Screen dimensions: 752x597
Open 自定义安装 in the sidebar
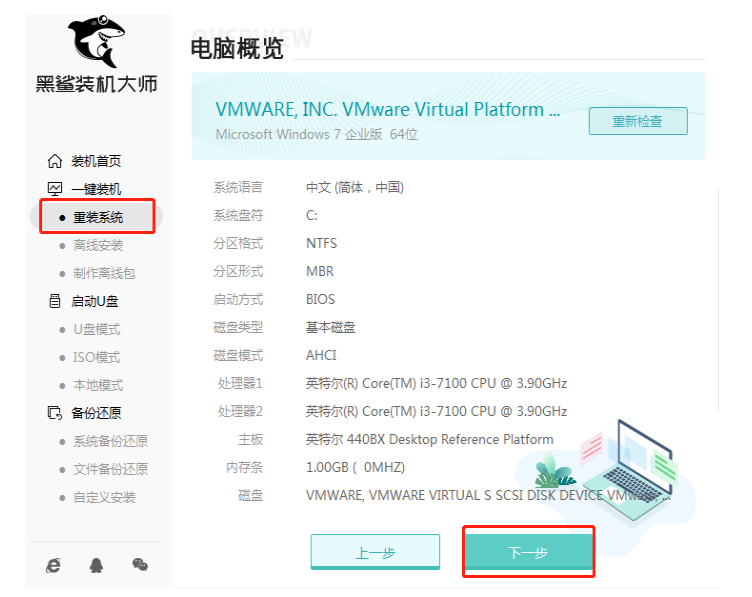pos(104,497)
